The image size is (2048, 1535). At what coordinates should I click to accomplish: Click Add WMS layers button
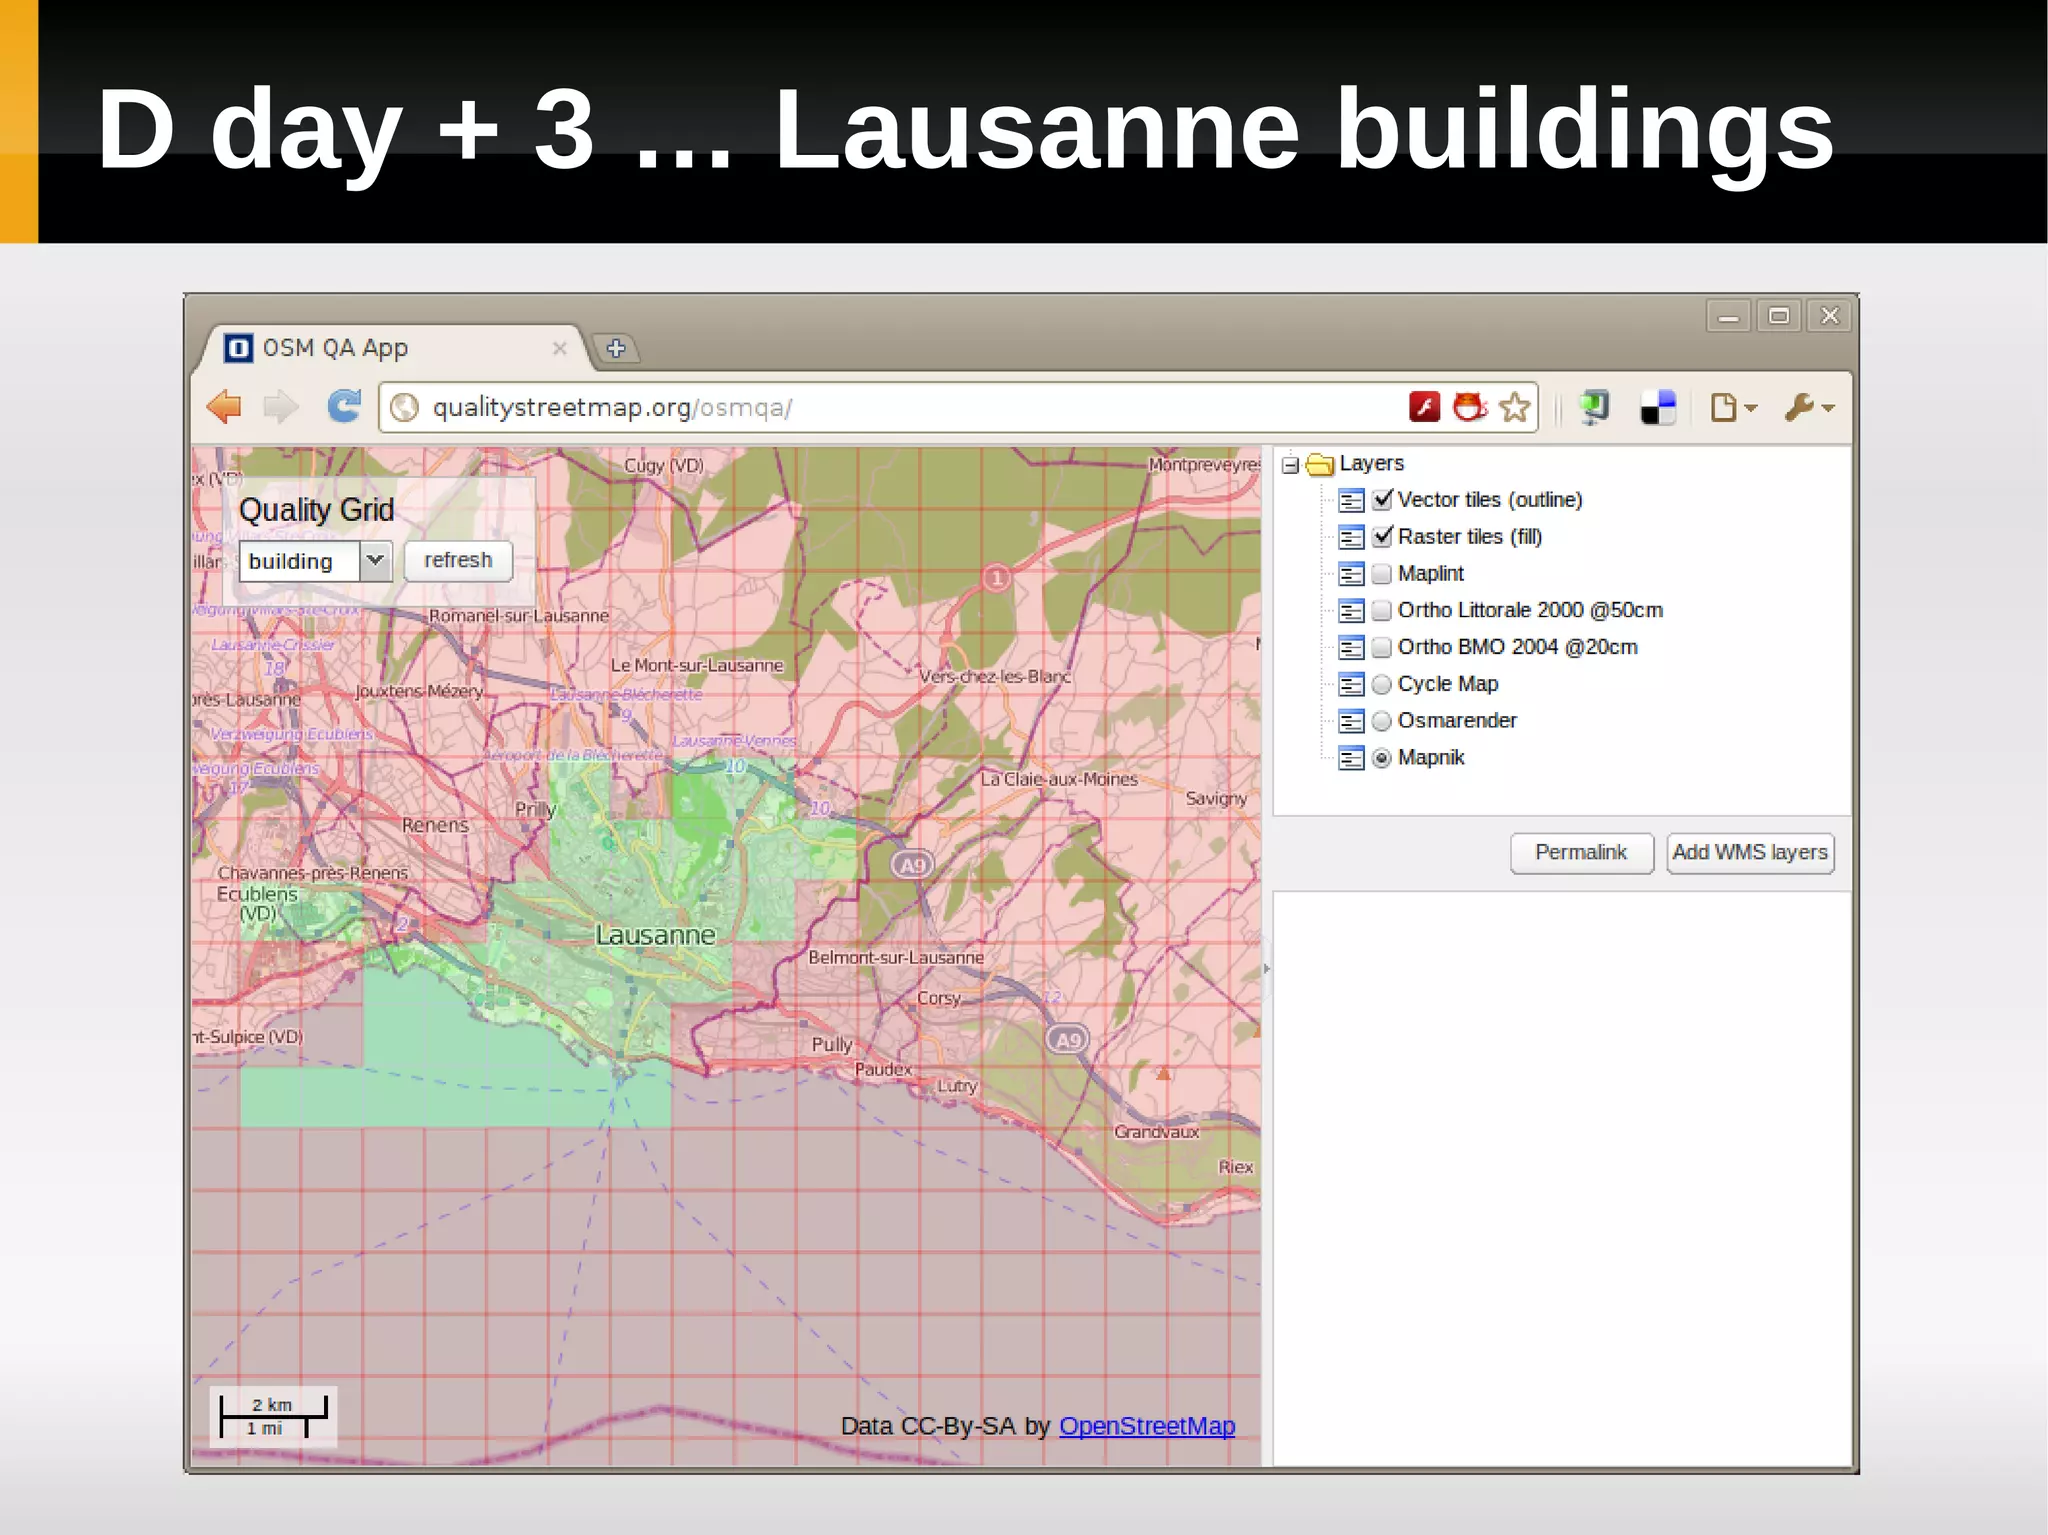(x=1750, y=853)
